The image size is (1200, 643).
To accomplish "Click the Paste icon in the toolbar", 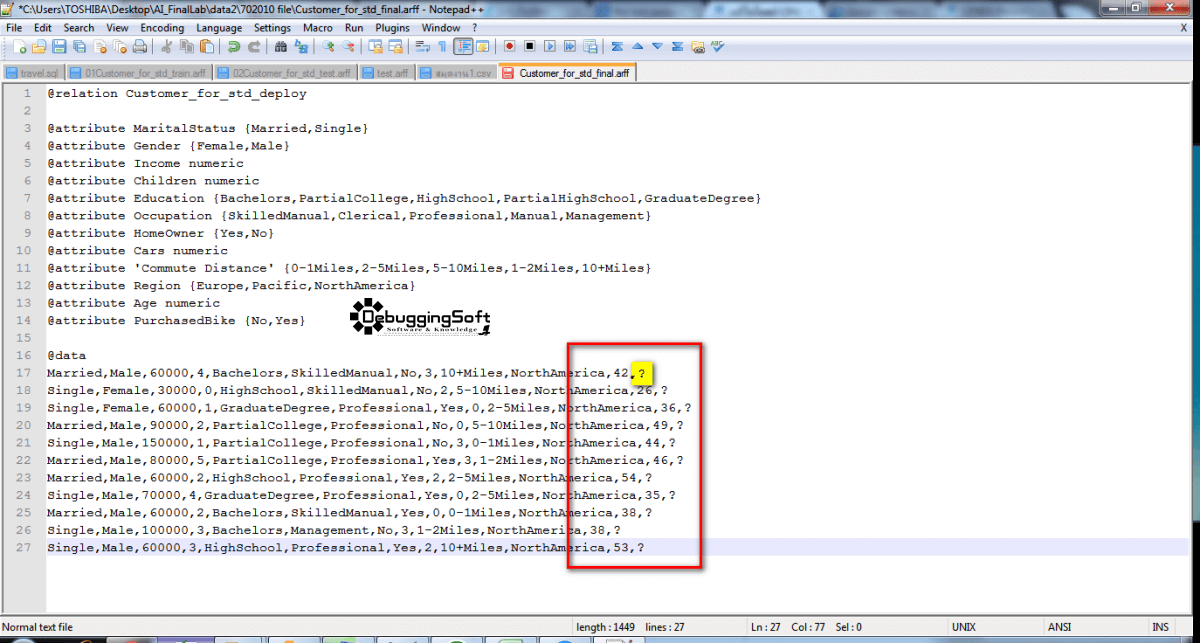I will 206,46.
